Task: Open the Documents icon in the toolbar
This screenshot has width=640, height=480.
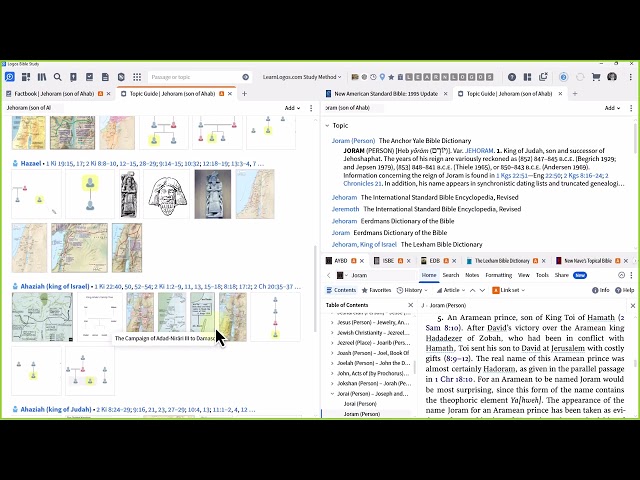Action: pyautogui.click(x=105, y=77)
